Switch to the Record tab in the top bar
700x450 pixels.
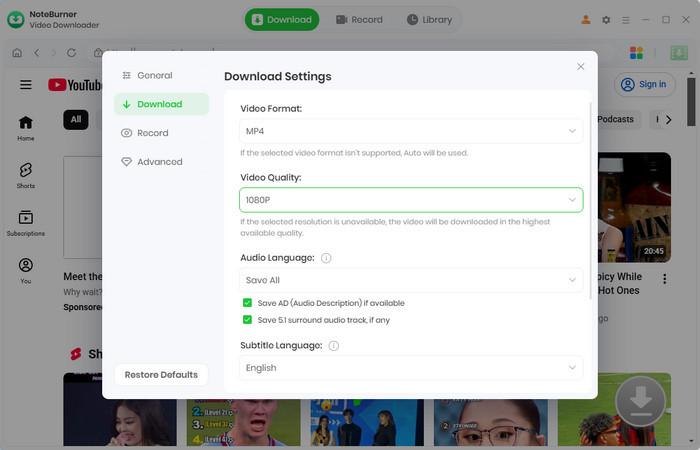pyautogui.click(x=359, y=20)
